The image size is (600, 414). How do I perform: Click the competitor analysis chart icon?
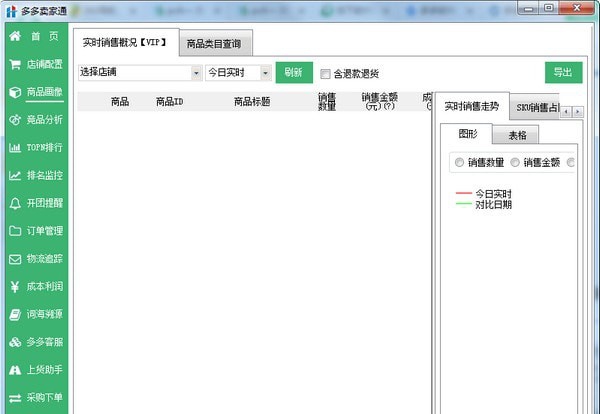click(15, 120)
